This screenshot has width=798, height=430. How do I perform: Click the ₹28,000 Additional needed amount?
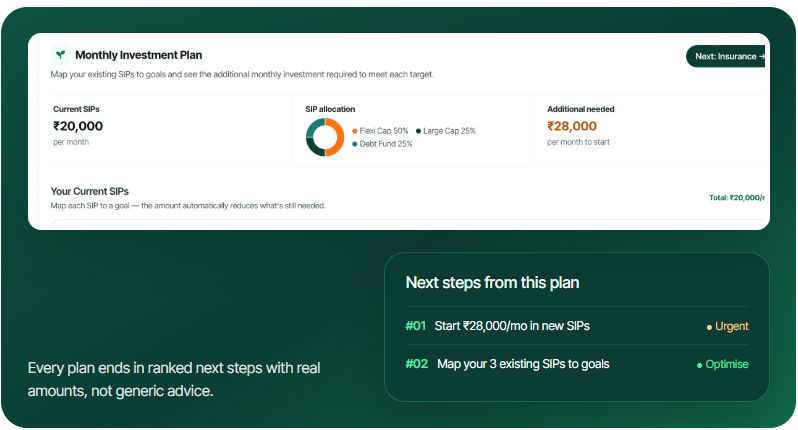point(572,126)
